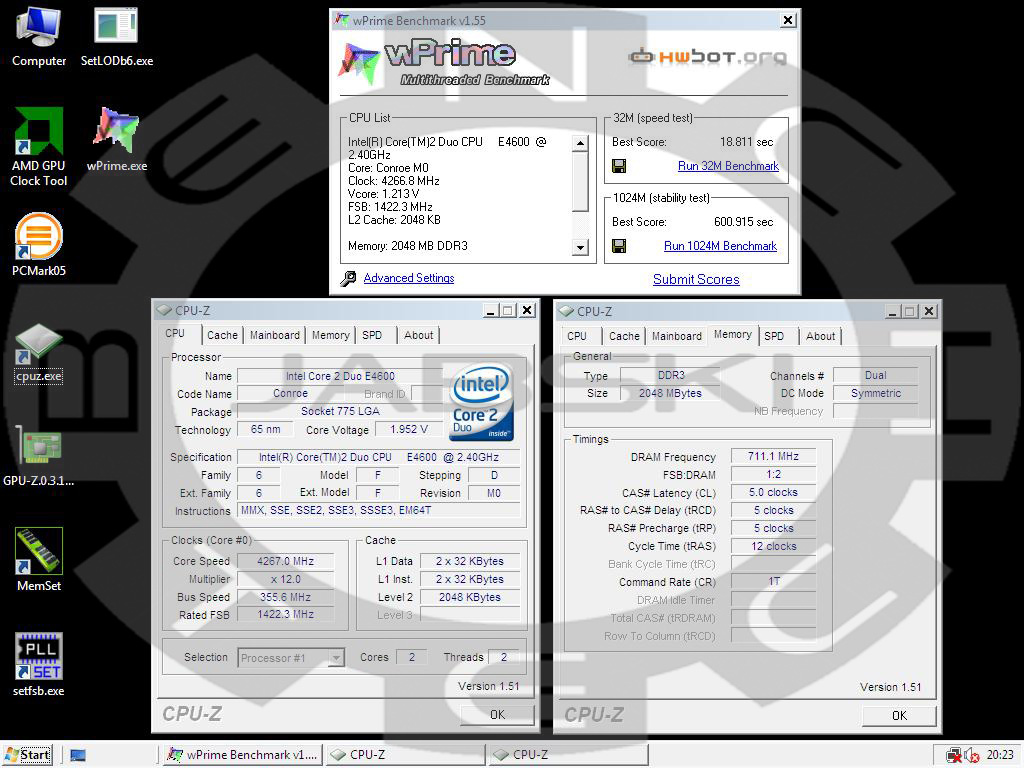Select the setfsb.exe desktop icon
Image resolution: width=1024 pixels, height=768 pixels.
[x=39, y=665]
